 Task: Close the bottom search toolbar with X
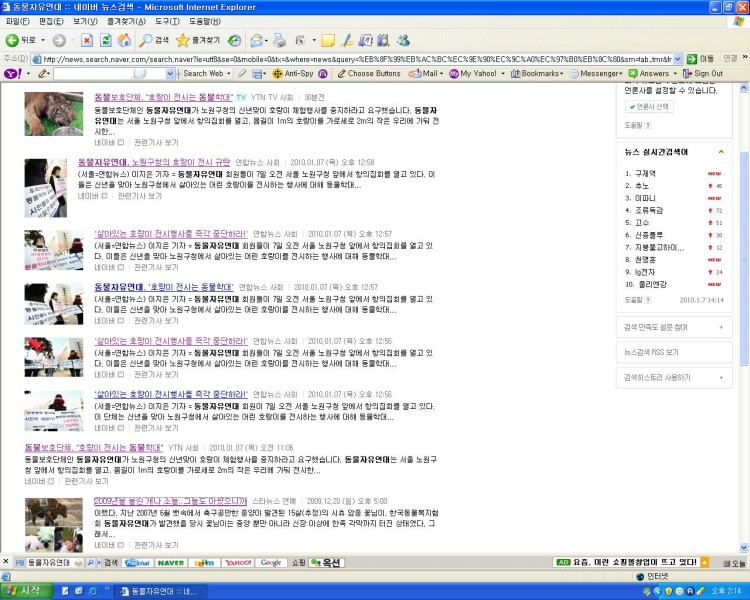tap(6, 562)
